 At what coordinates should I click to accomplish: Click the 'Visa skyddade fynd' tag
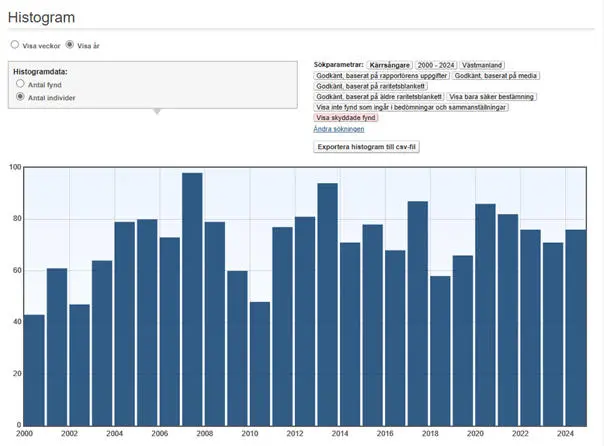[x=346, y=118]
